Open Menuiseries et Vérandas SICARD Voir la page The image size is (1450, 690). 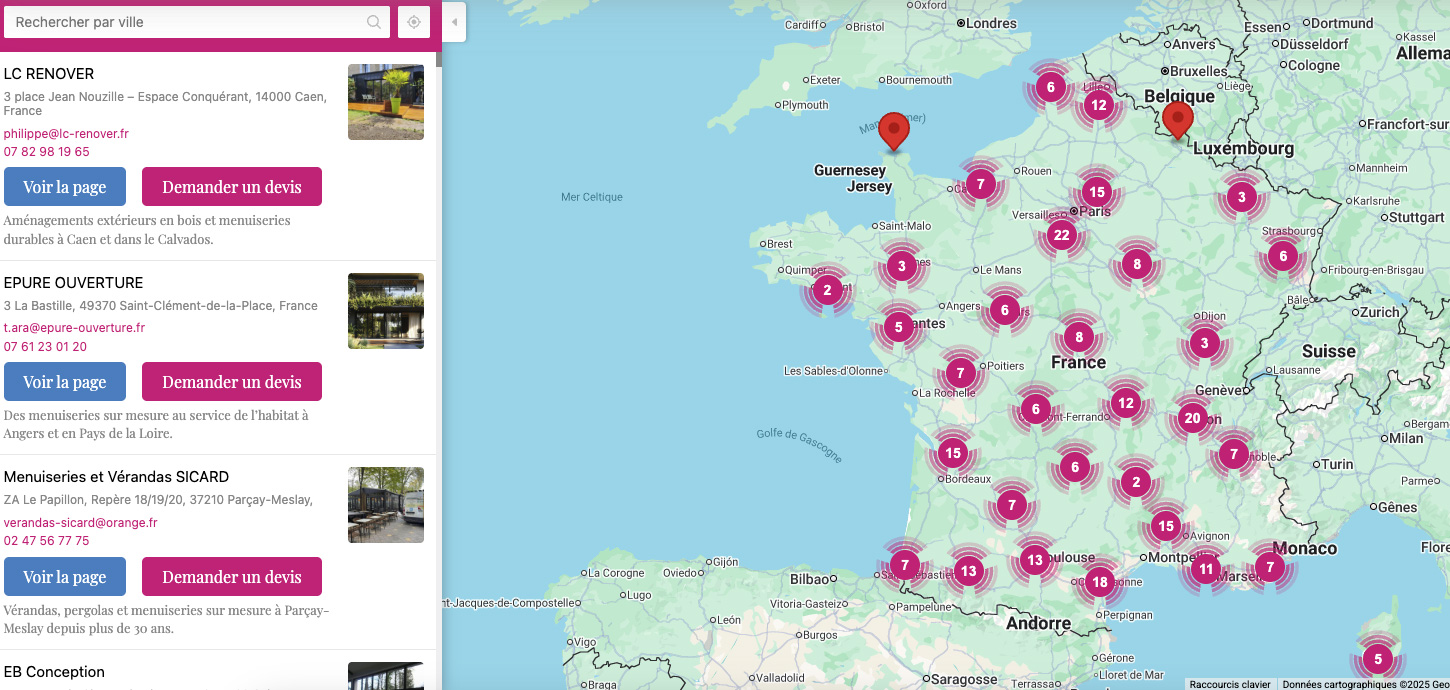coord(65,577)
